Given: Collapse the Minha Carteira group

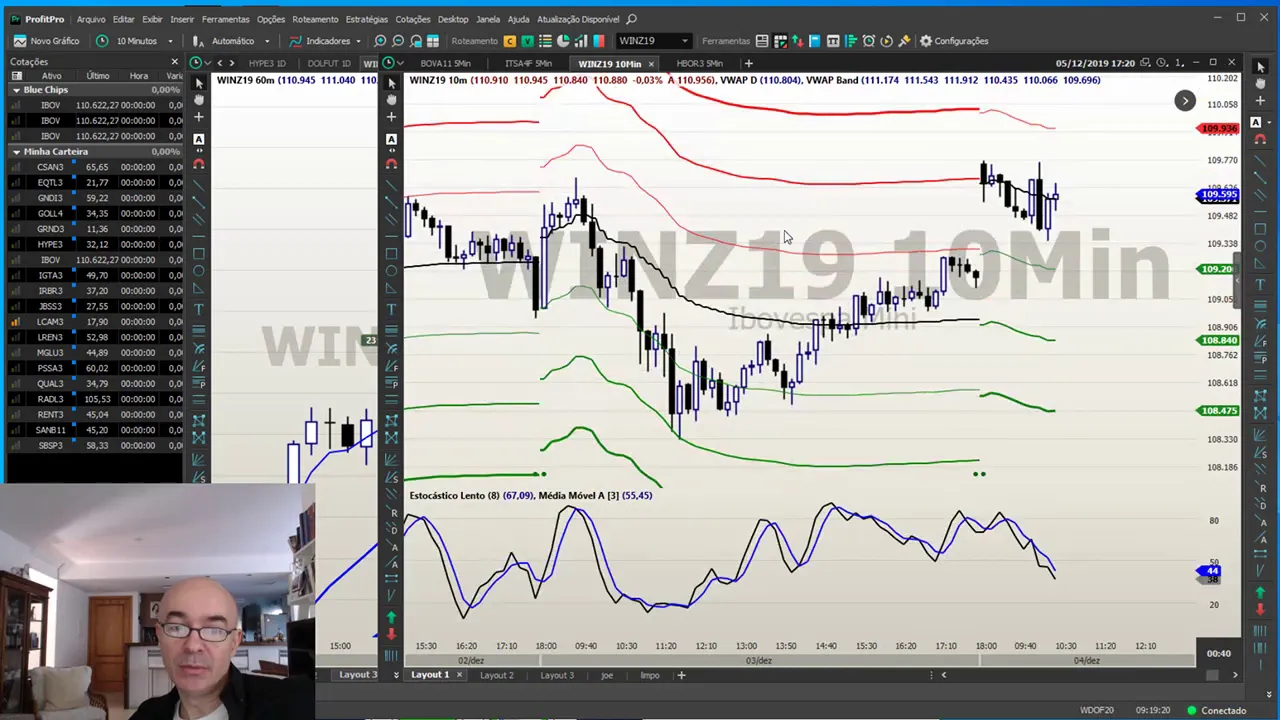Looking at the screenshot, I should [x=16, y=152].
